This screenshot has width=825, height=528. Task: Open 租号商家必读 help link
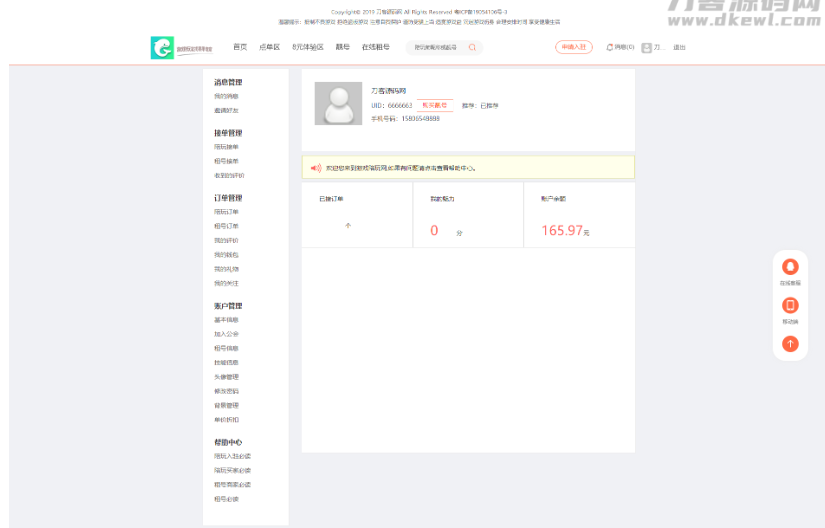point(233,484)
